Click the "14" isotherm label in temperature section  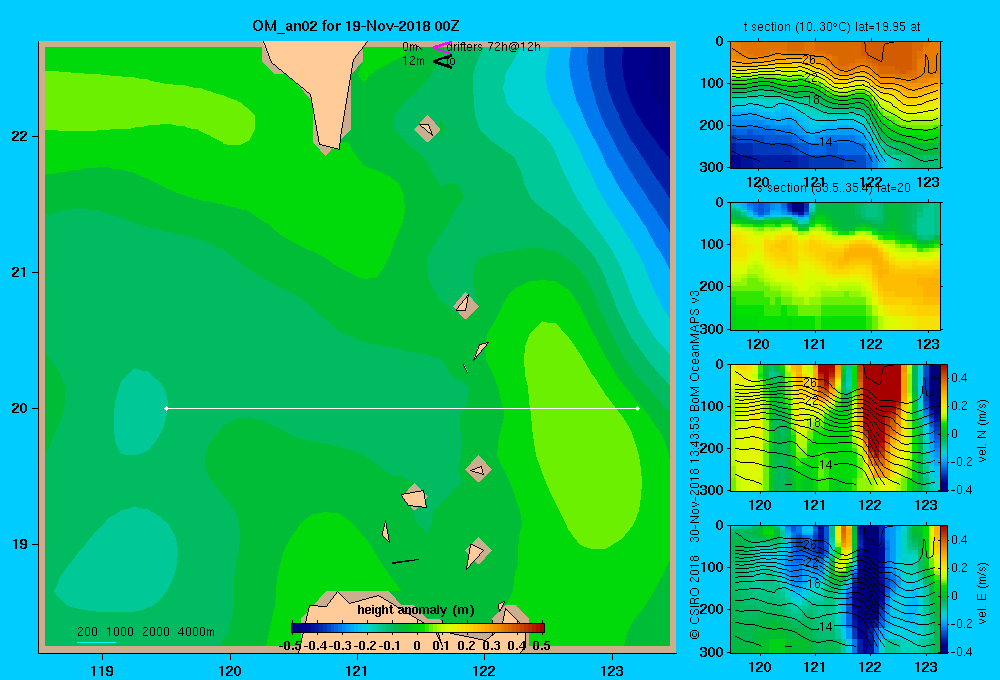click(825, 142)
